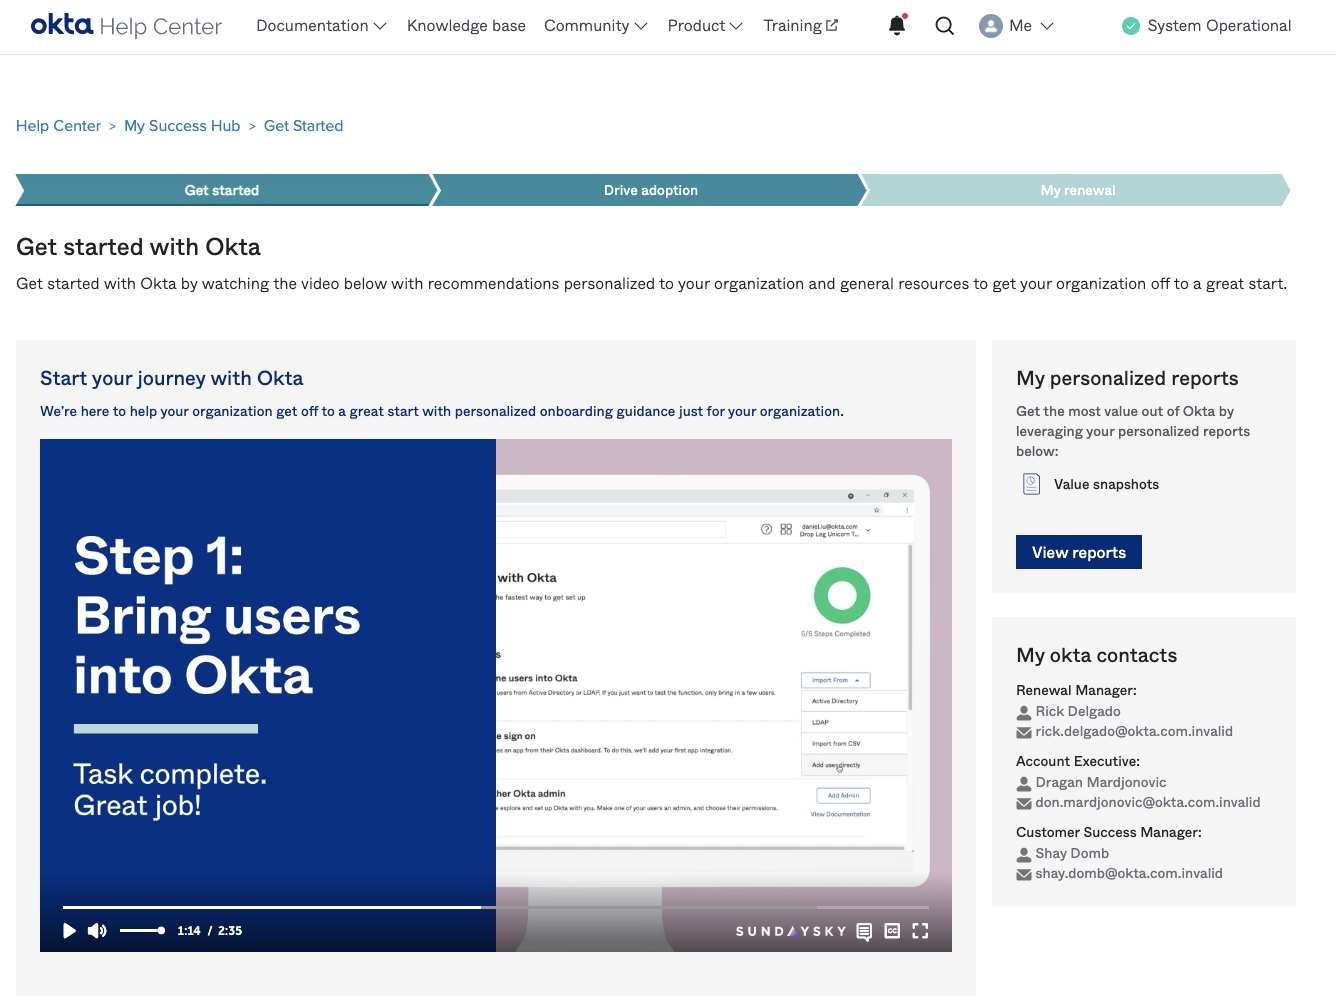The width and height of the screenshot is (1336, 1000).
Task: Expand the Community dropdown menu
Action: click(595, 26)
